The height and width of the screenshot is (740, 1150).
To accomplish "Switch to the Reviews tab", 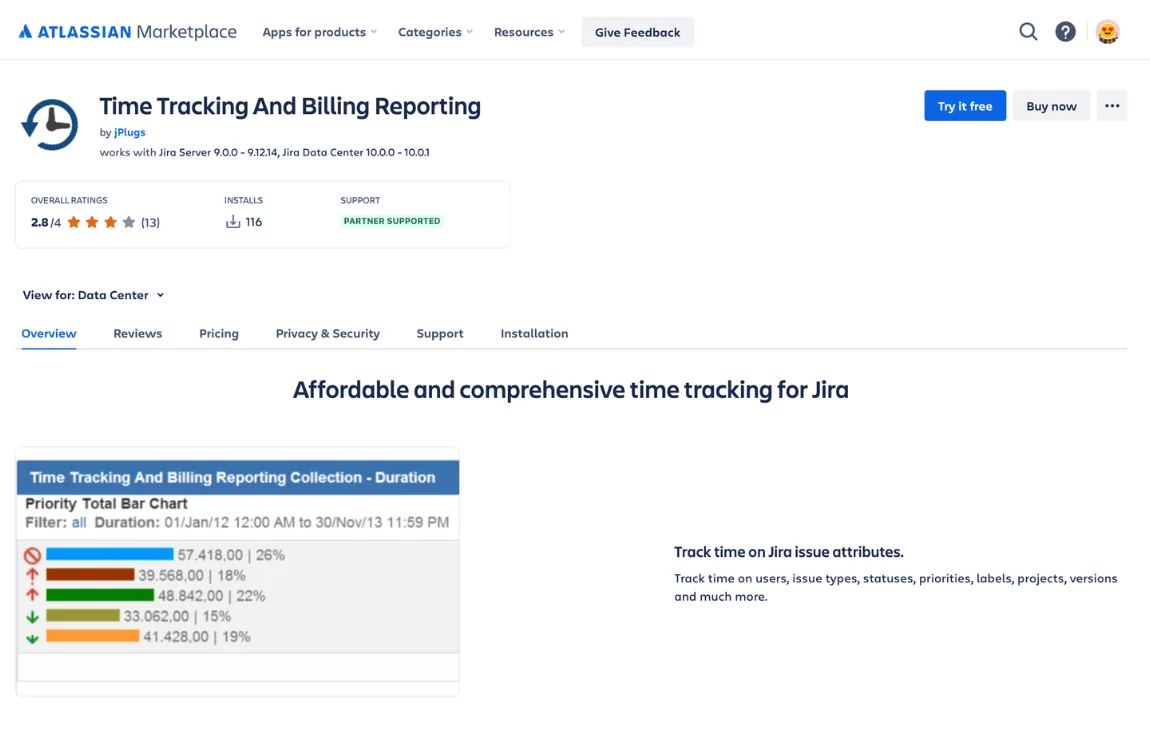I will (138, 333).
